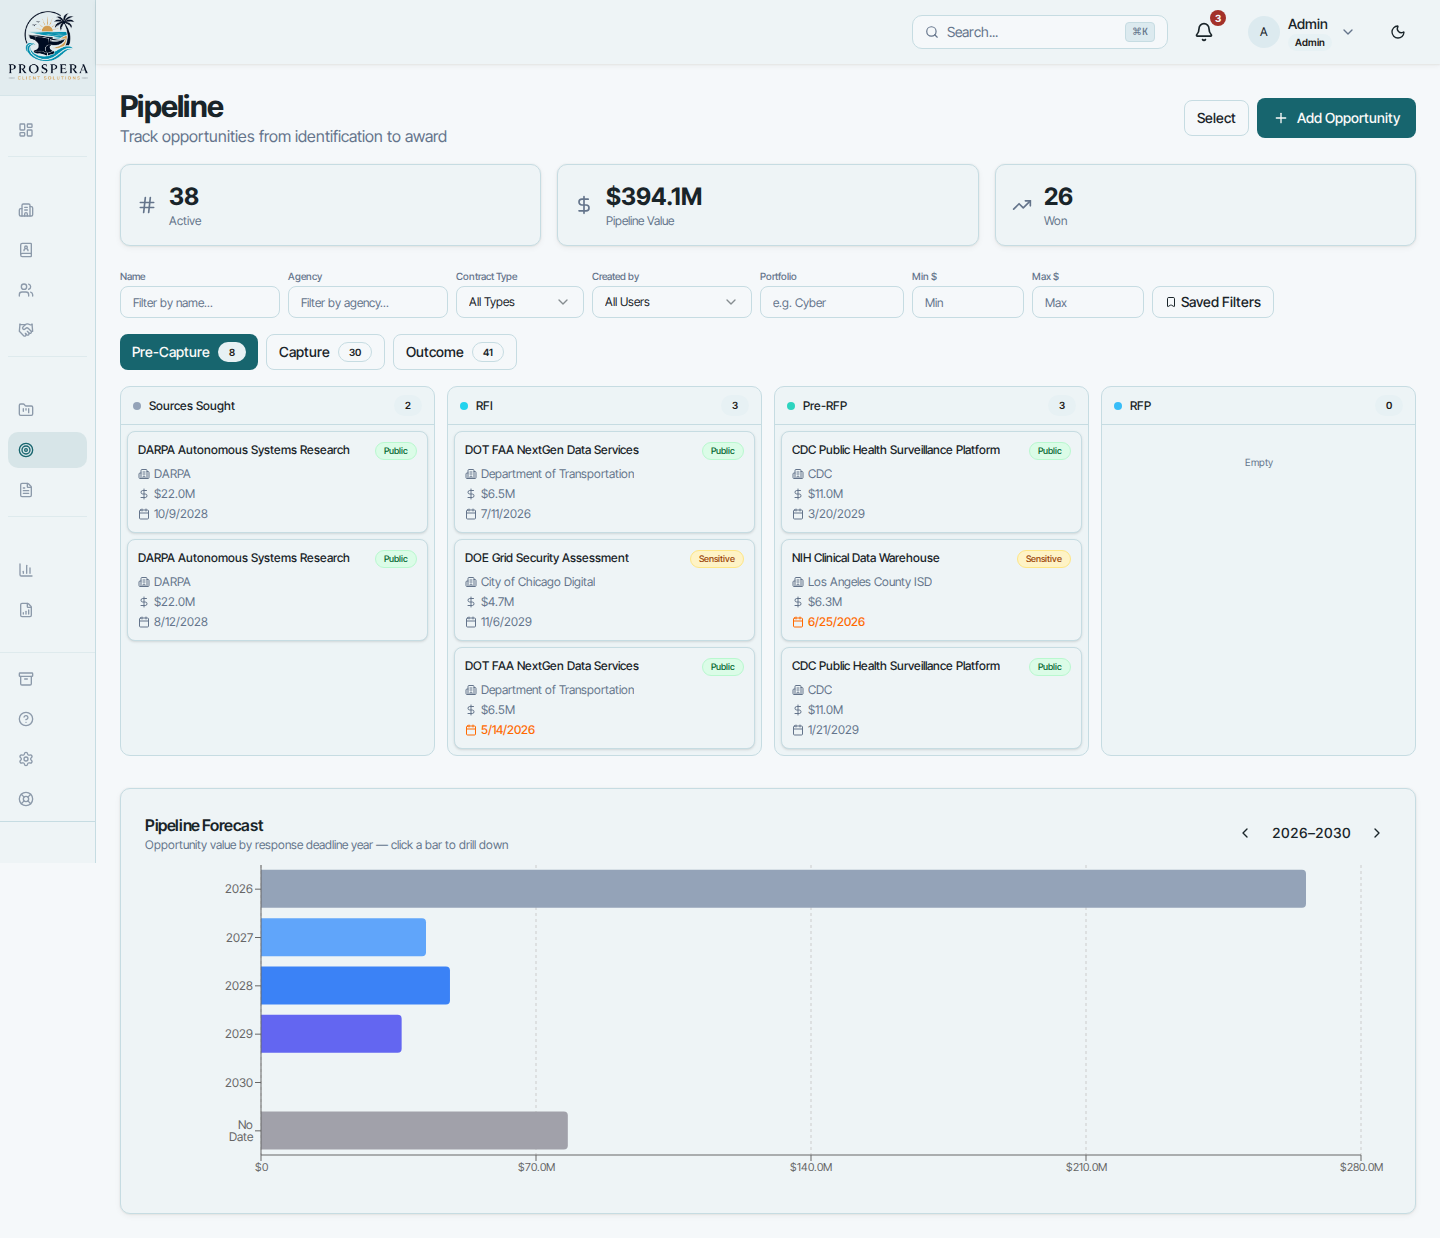1440x1238 pixels.
Task: Click the Pre-RFP column header
Action: [x=931, y=406]
